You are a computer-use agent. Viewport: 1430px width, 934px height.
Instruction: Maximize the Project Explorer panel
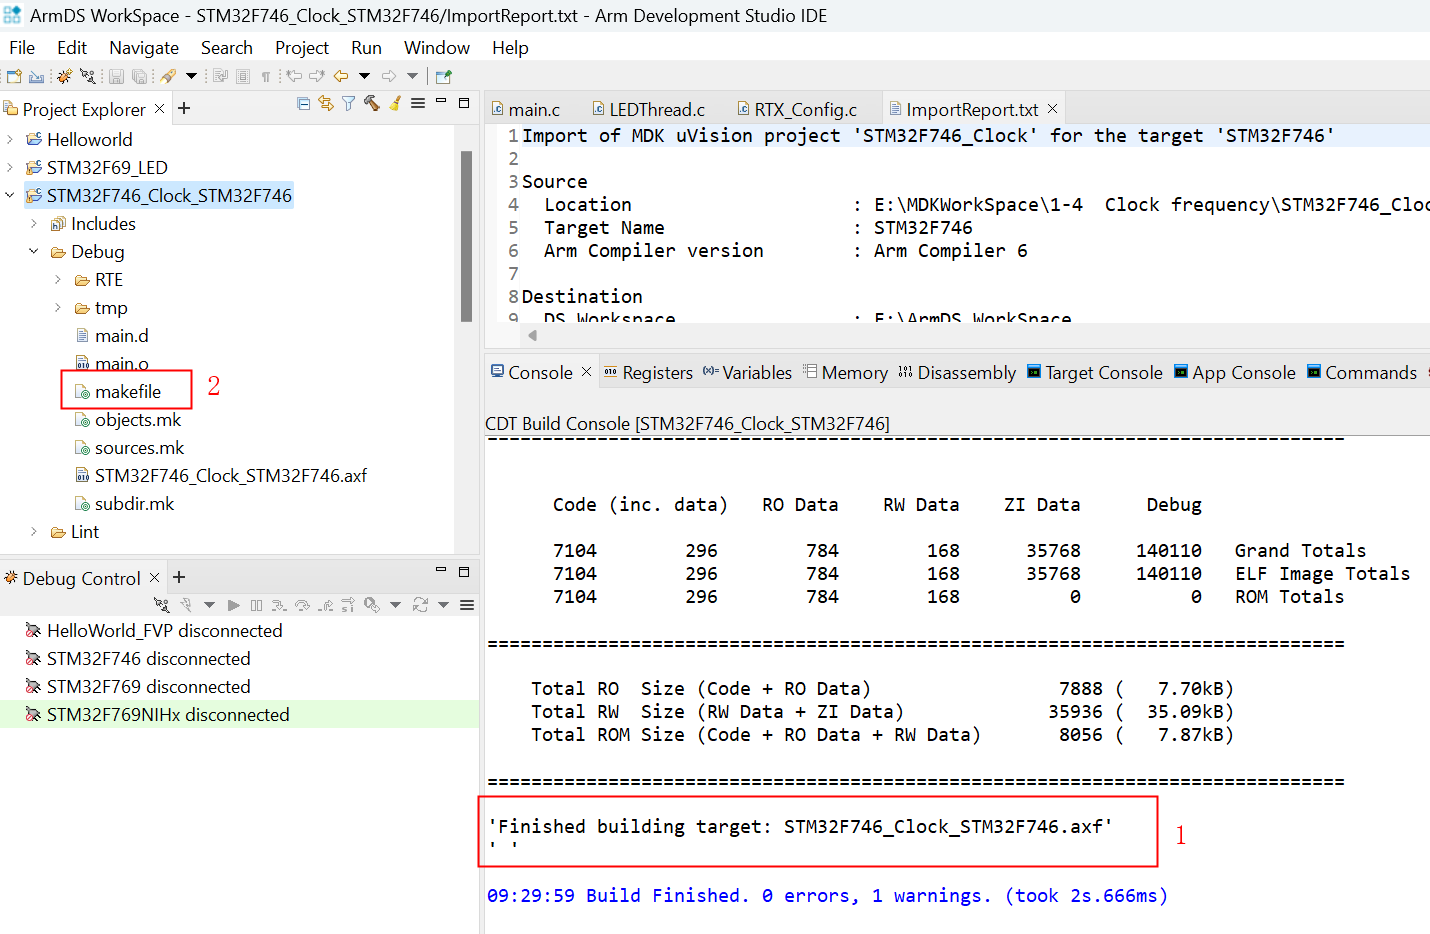(x=464, y=103)
